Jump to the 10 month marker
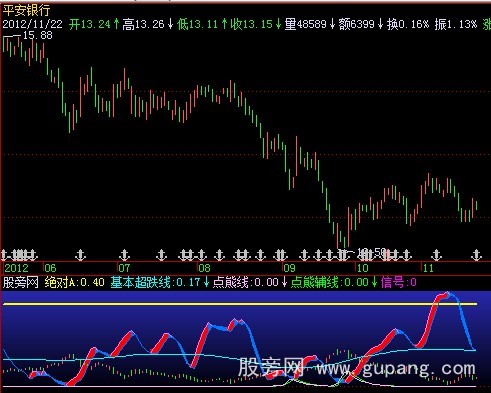The width and height of the screenshot is (491, 393). 362,268
